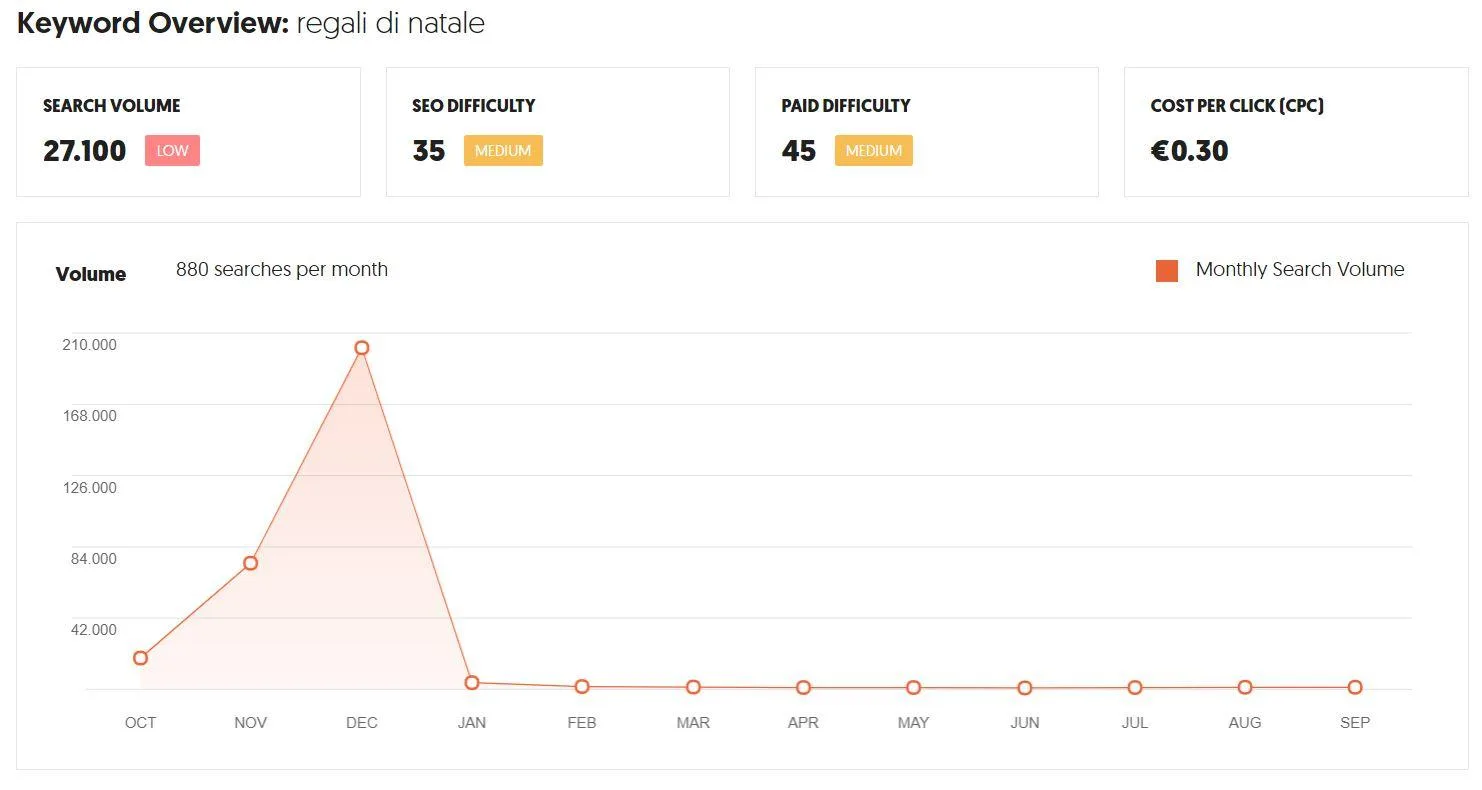The image size is (1482, 790).
Task: Click the MEDIUM badge under SEO Difficulty
Action: (503, 151)
